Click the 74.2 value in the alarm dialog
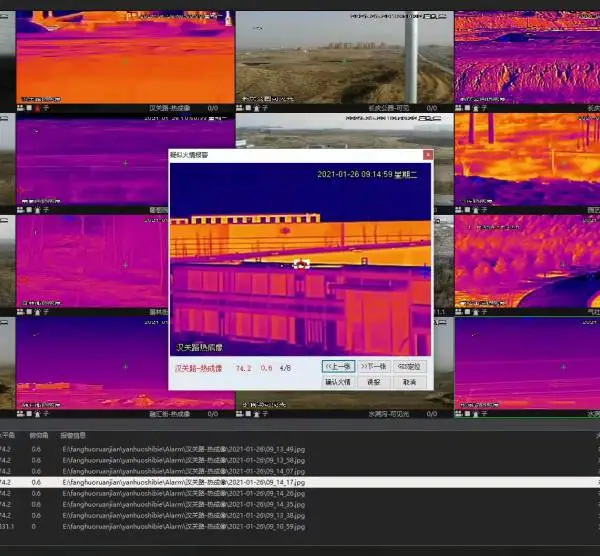This screenshot has width=600, height=556. (243, 368)
